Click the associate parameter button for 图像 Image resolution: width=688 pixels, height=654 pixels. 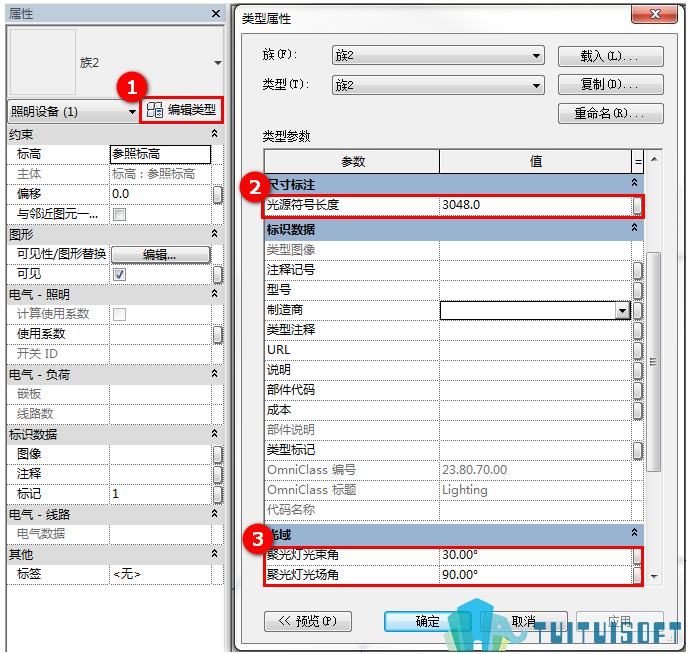pos(218,454)
